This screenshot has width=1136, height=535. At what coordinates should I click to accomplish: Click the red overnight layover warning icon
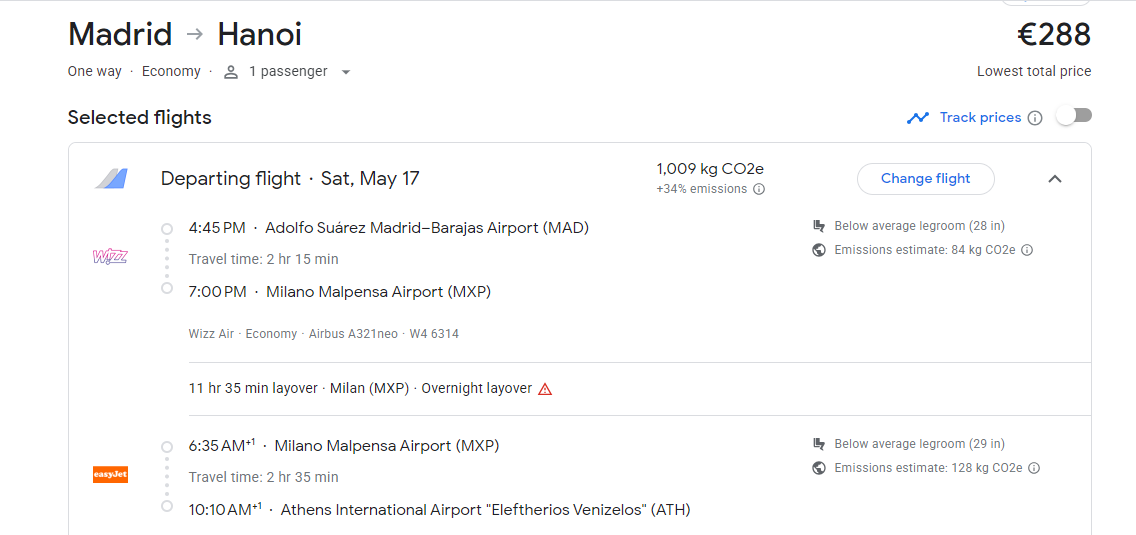click(545, 389)
